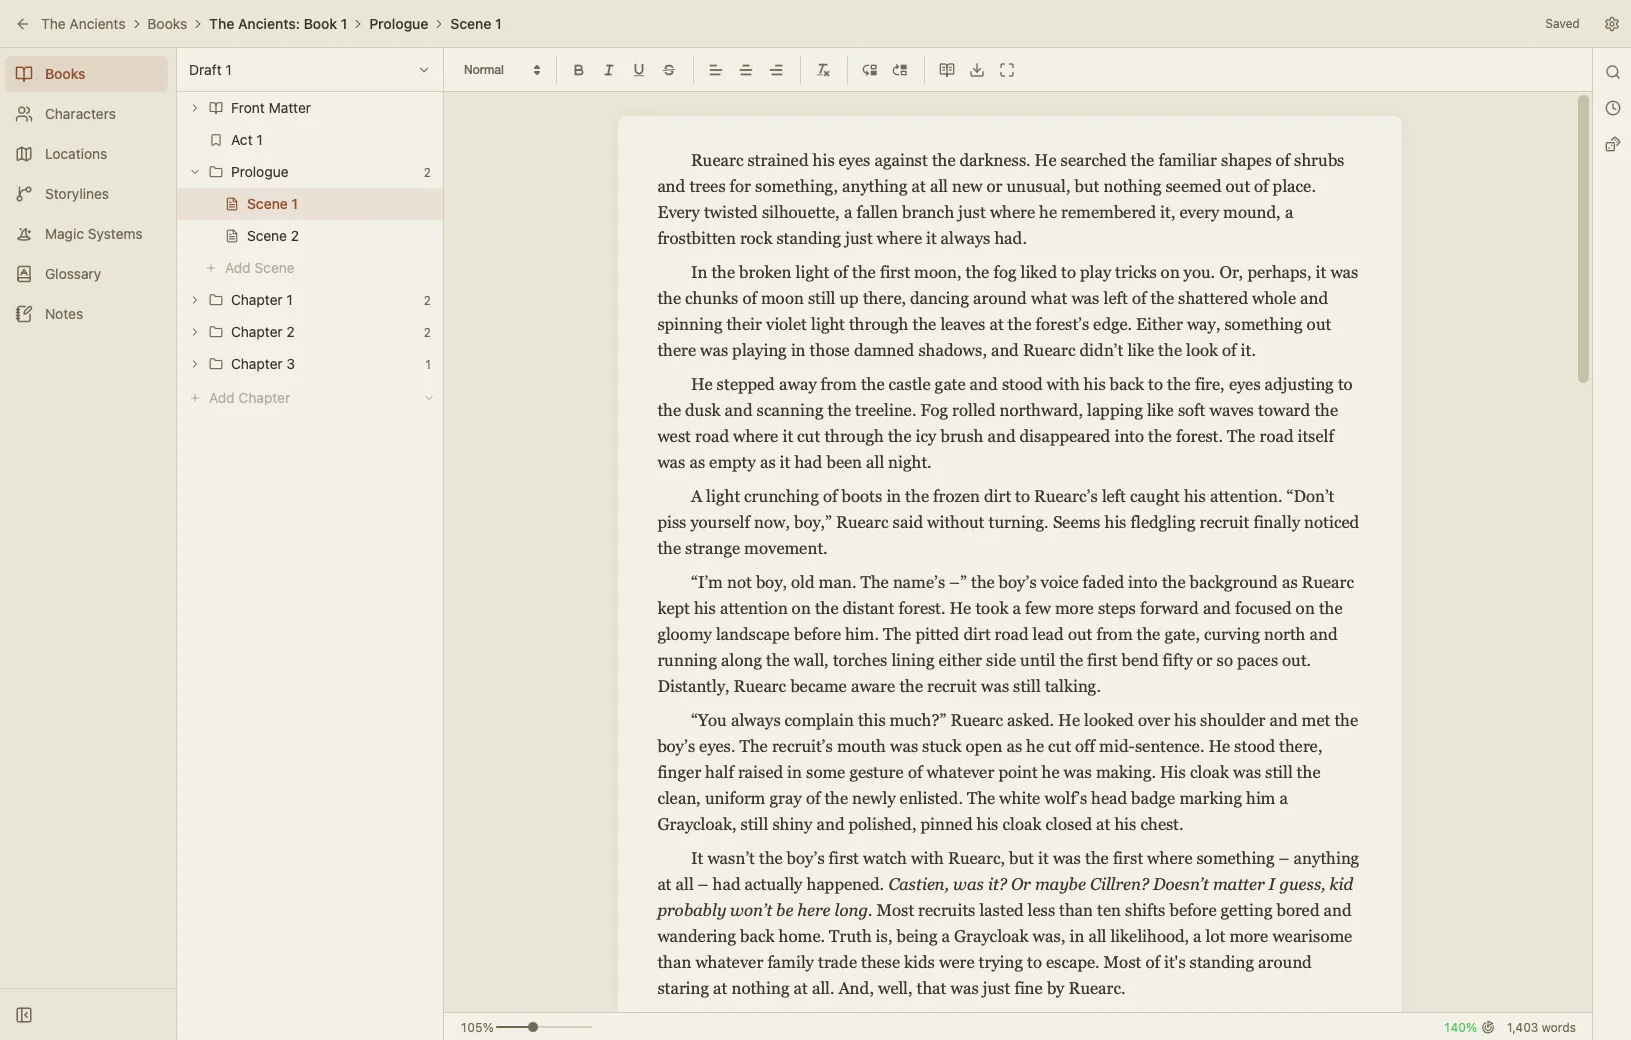Click the Prologue breadcrumb
This screenshot has width=1631, height=1040.
pos(398,24)
